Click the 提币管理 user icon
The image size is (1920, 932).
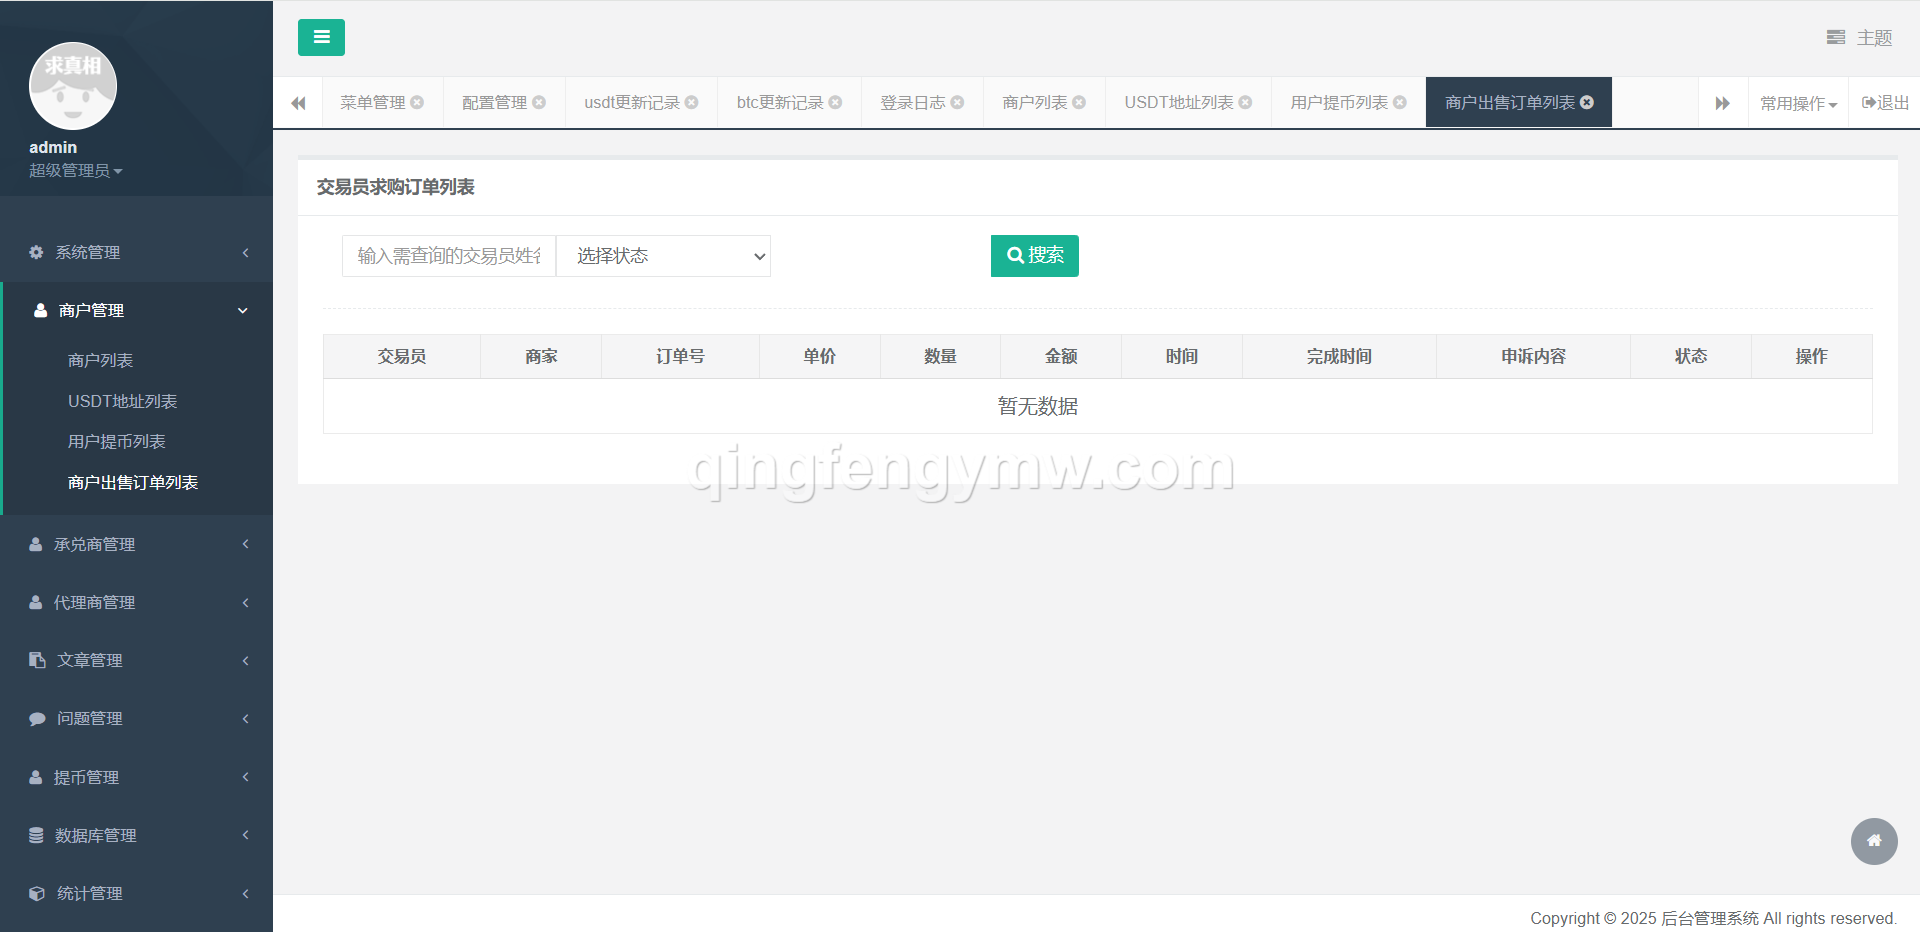[35, 777]
